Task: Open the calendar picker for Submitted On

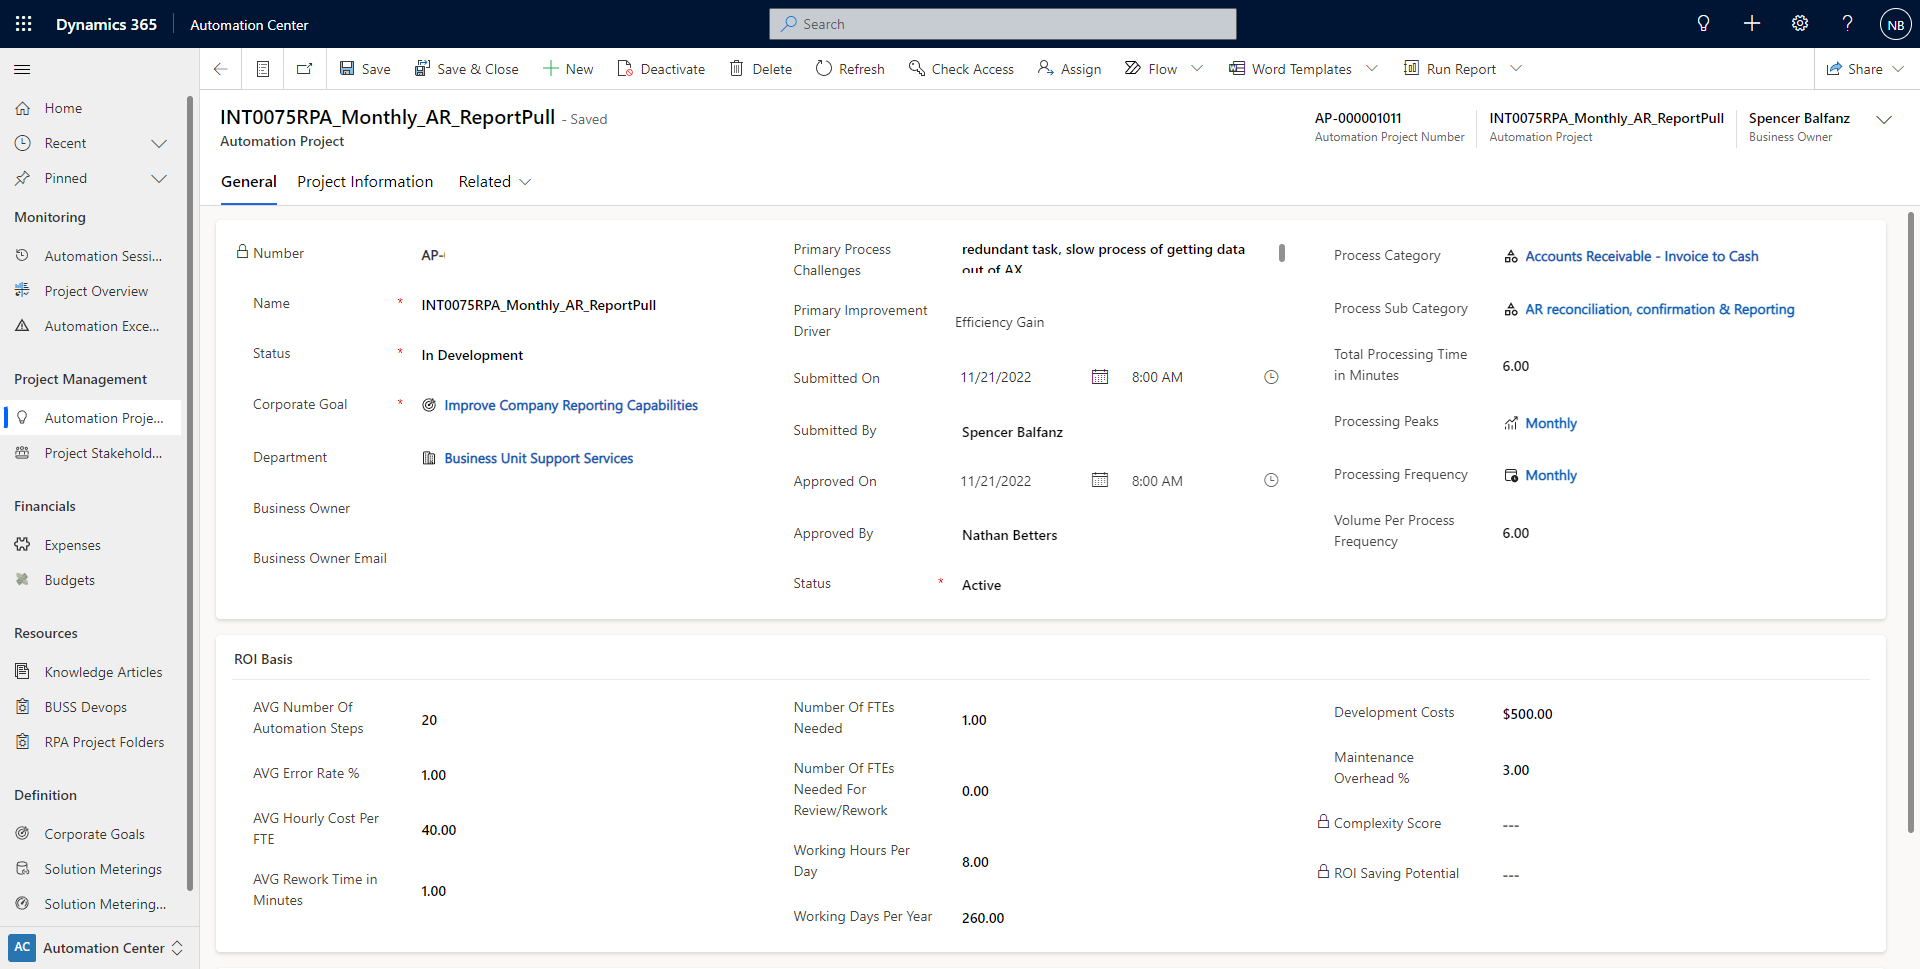Action: [x=1100, y=377]
